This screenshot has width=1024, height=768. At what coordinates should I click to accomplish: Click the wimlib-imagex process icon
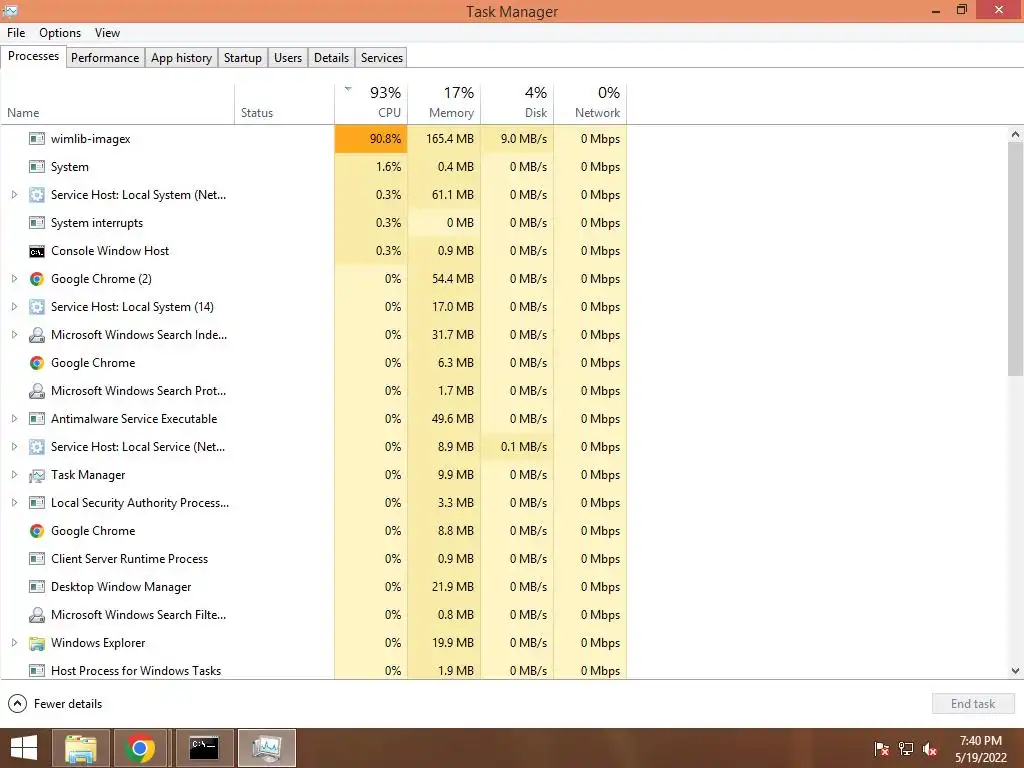(x=37, y=139)
